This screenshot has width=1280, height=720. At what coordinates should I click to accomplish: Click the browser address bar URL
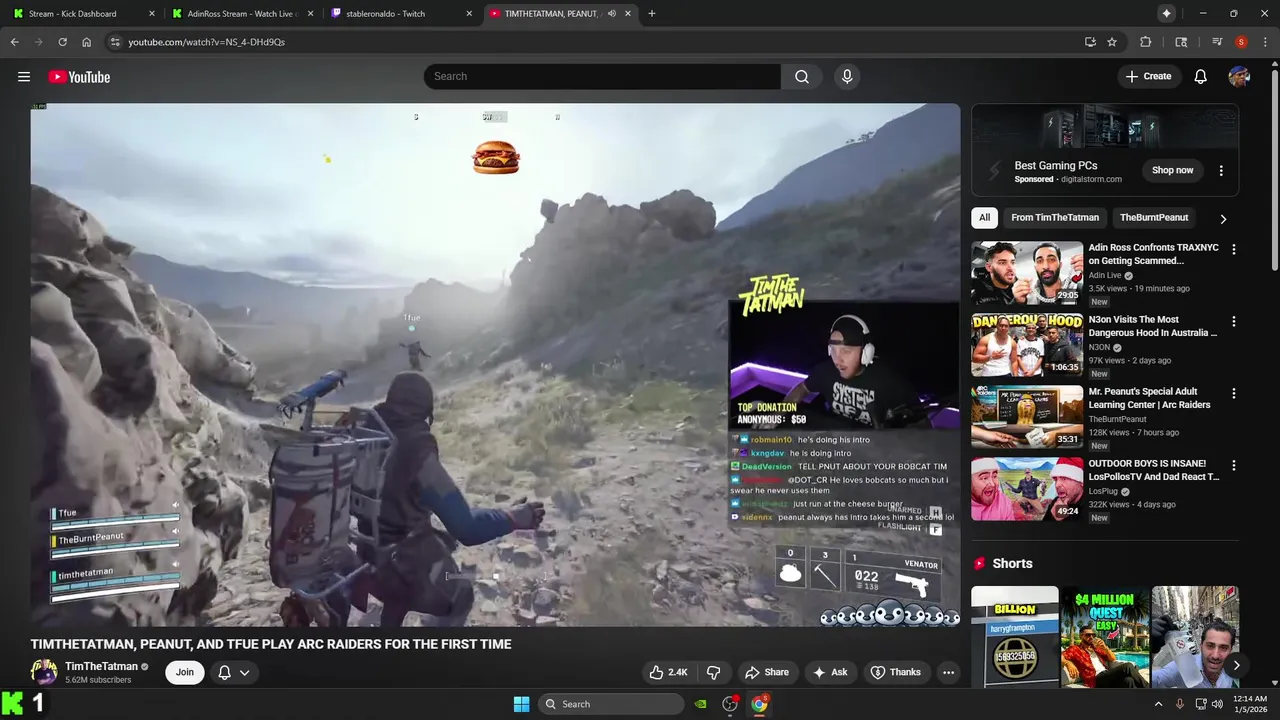pos(206,42)
